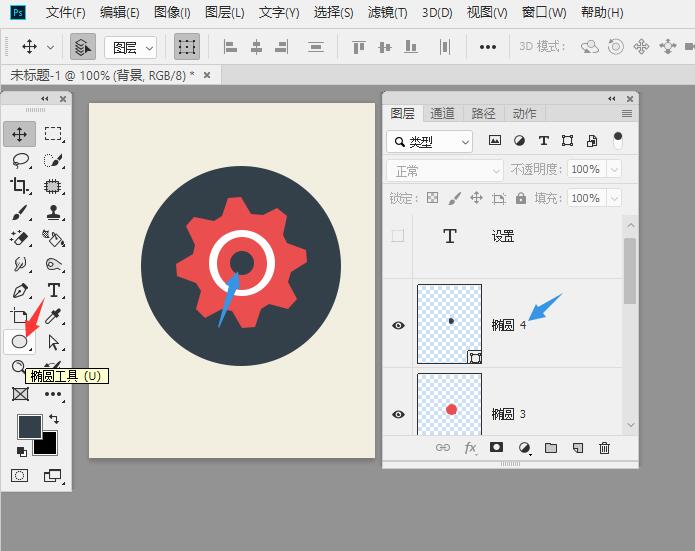The width and height of the screenshot is (695, 551).
Task: Switch to the 通道 tab
Action: [x=442, y=113]
